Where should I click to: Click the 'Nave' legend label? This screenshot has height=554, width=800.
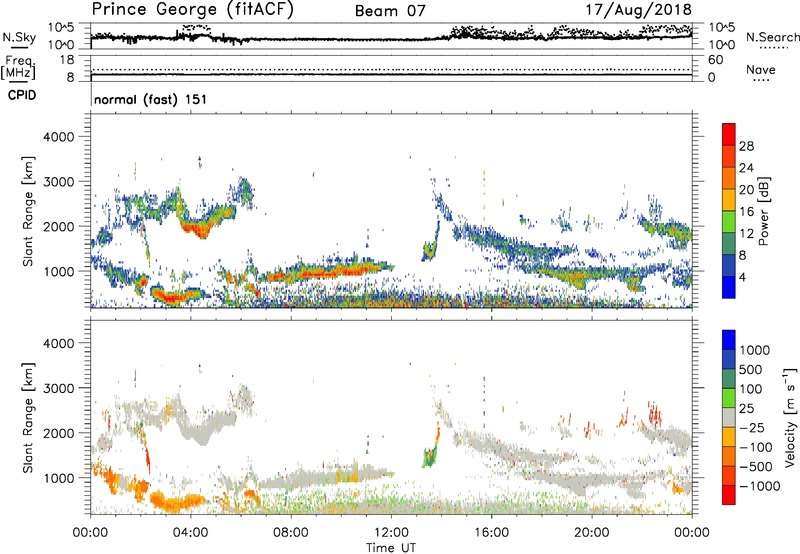[761, 70]
